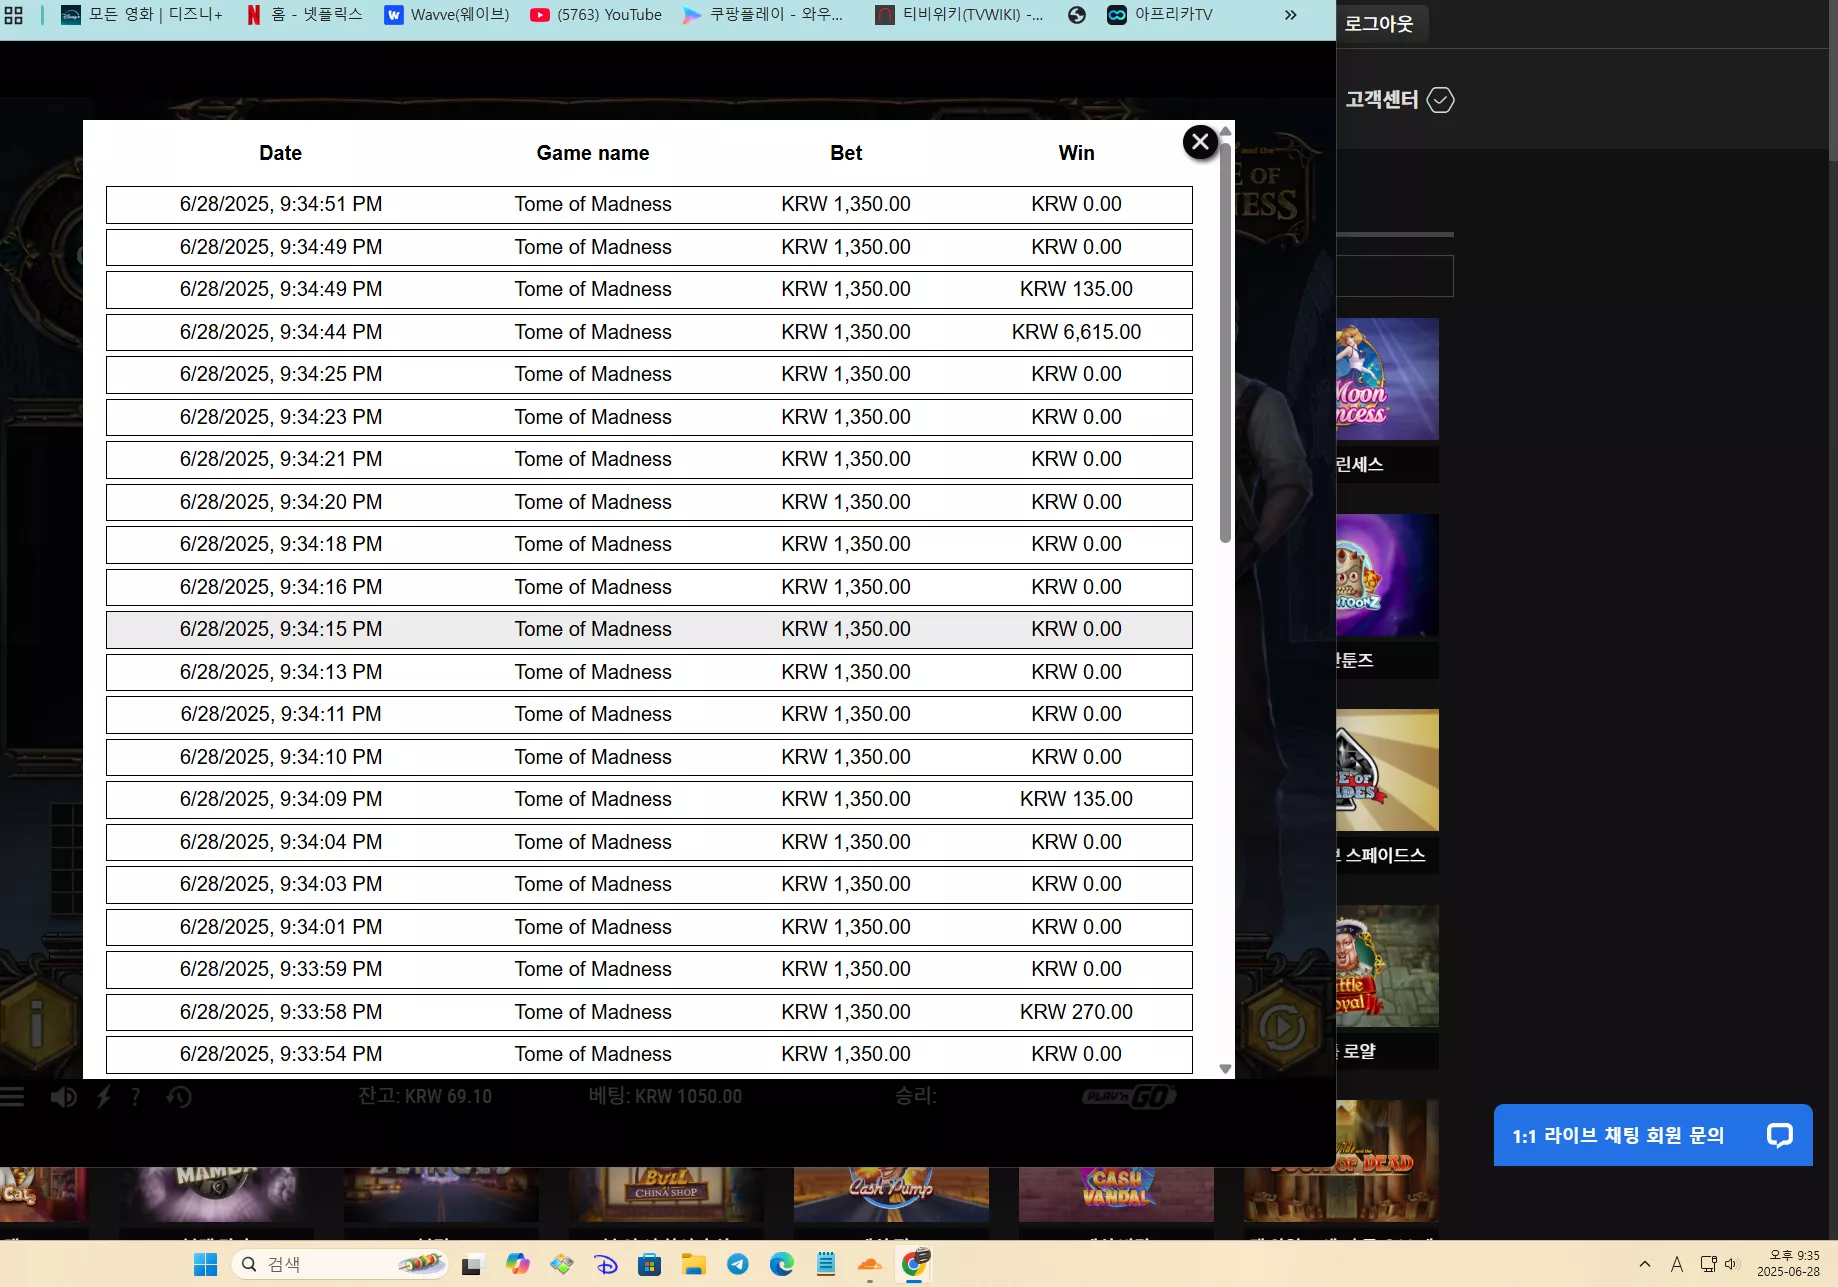Select the 9:33:54 PM row date
This screenshot has height=1287, width=1838.
click(x=281, y=1054)
